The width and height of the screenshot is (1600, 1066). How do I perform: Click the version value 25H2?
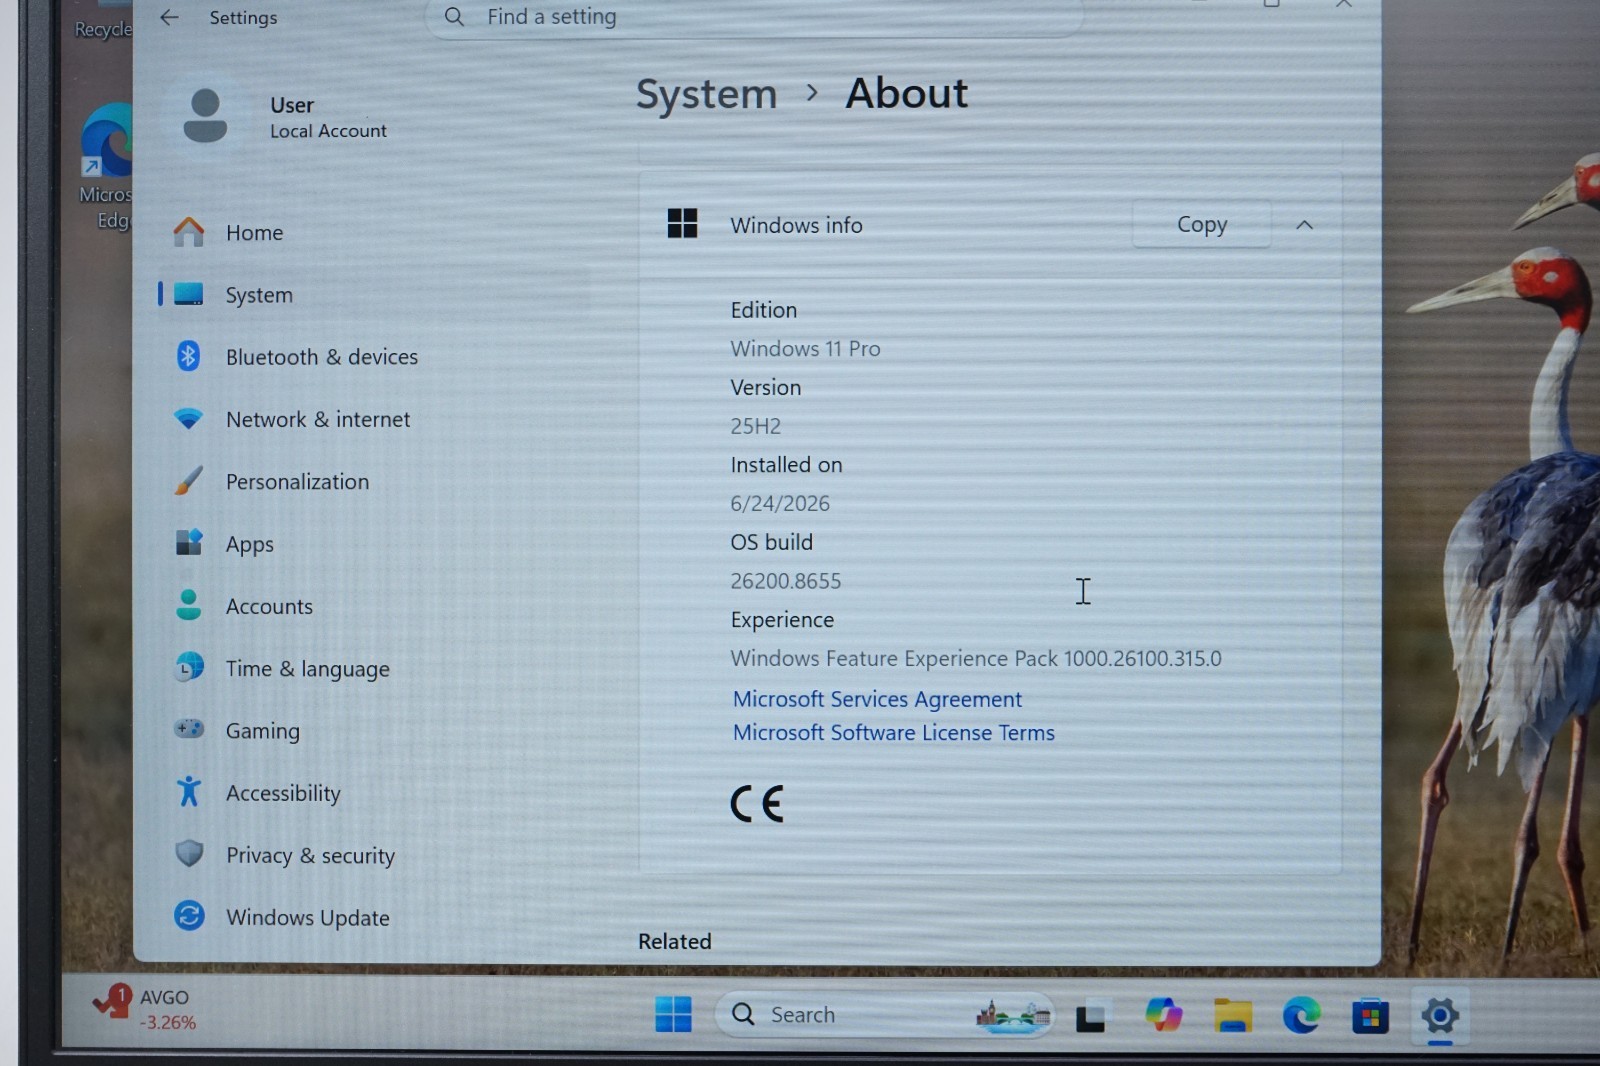[x=755, y=426]
